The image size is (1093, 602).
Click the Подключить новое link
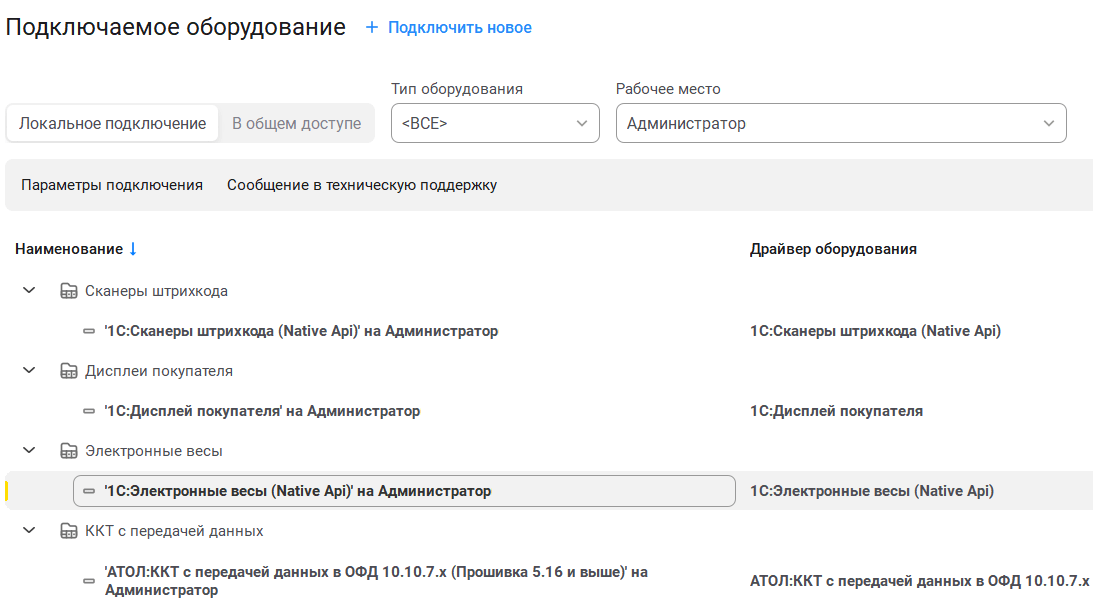459,28
